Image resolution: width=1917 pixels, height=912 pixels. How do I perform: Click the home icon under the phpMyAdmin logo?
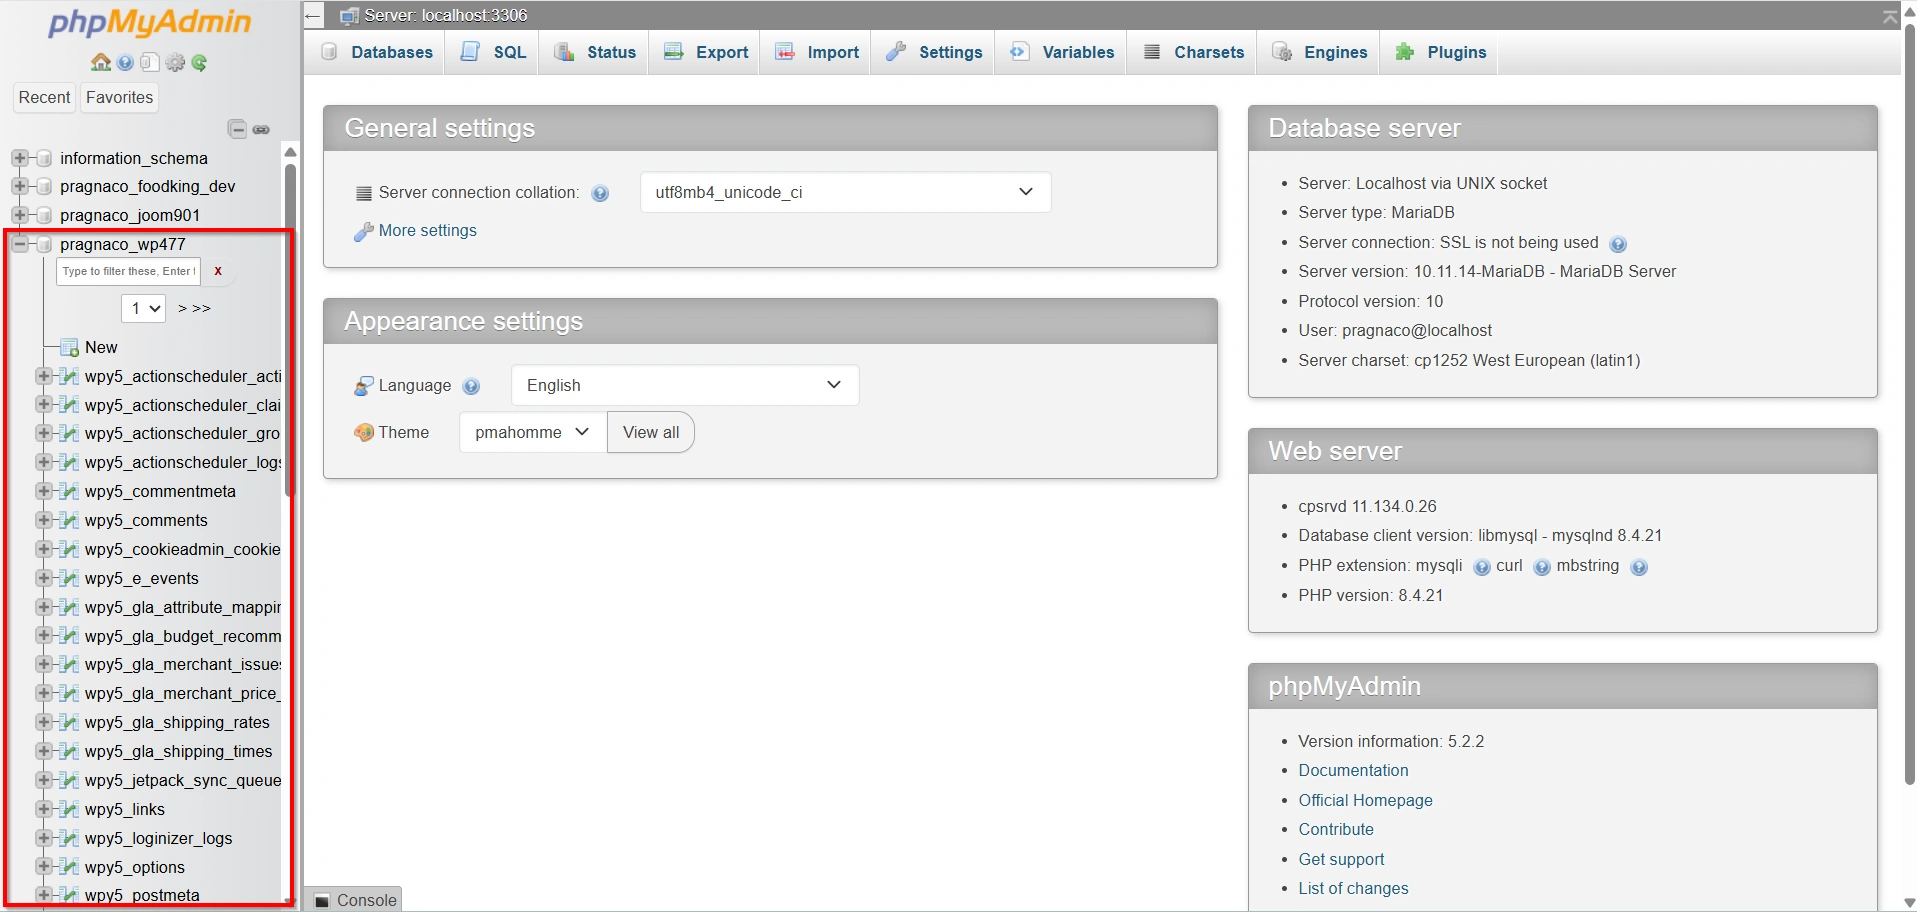[x=101, y=63]
